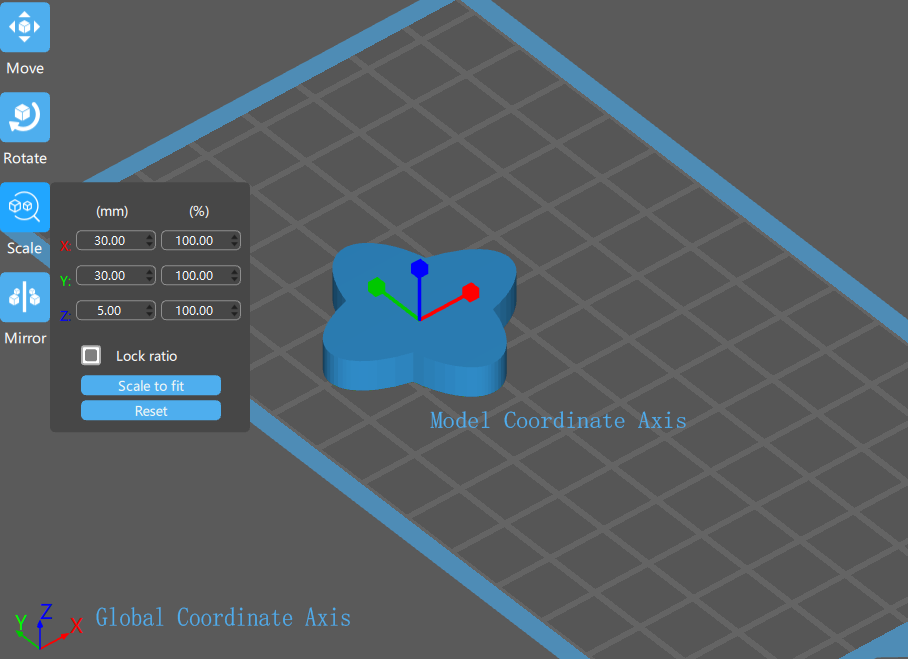The width and height of the screenshot is (908, 659).
Task: Click the X percentage scale field
Action: [x=194, y=241]
